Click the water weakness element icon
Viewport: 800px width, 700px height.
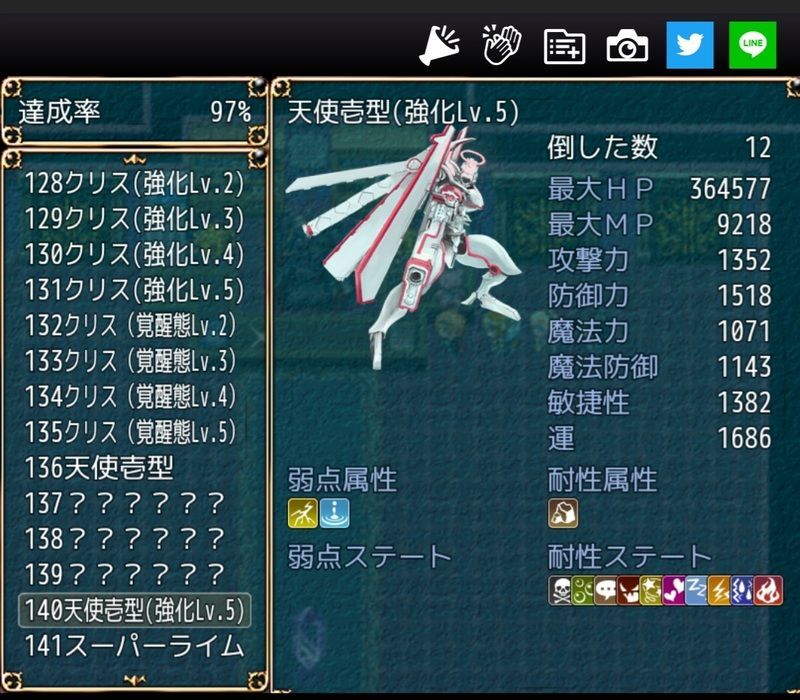click(x=335, y=513)
